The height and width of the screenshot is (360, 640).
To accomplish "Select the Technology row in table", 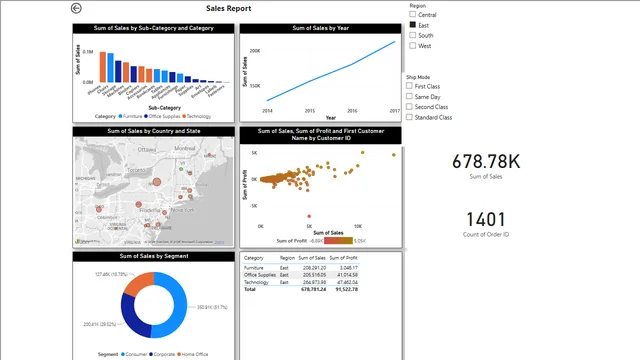I will tap(301, 282).
